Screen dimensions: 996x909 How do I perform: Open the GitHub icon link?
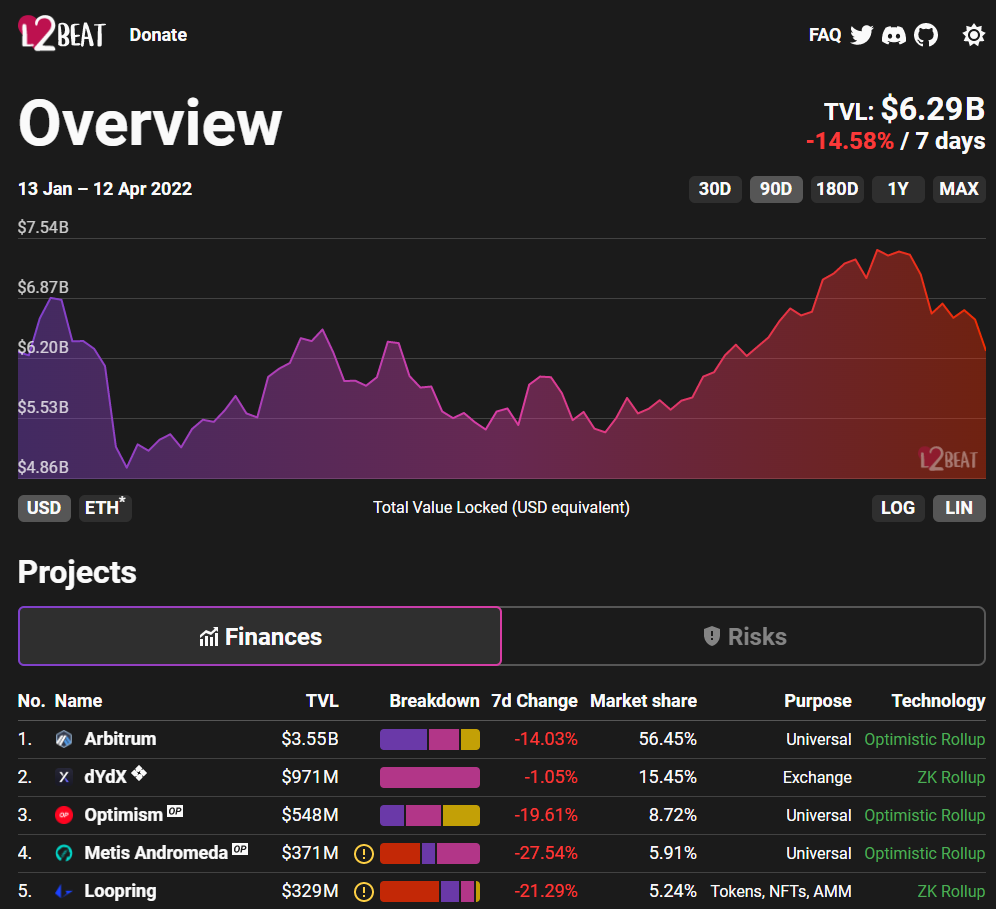click(x=925, y=35)
